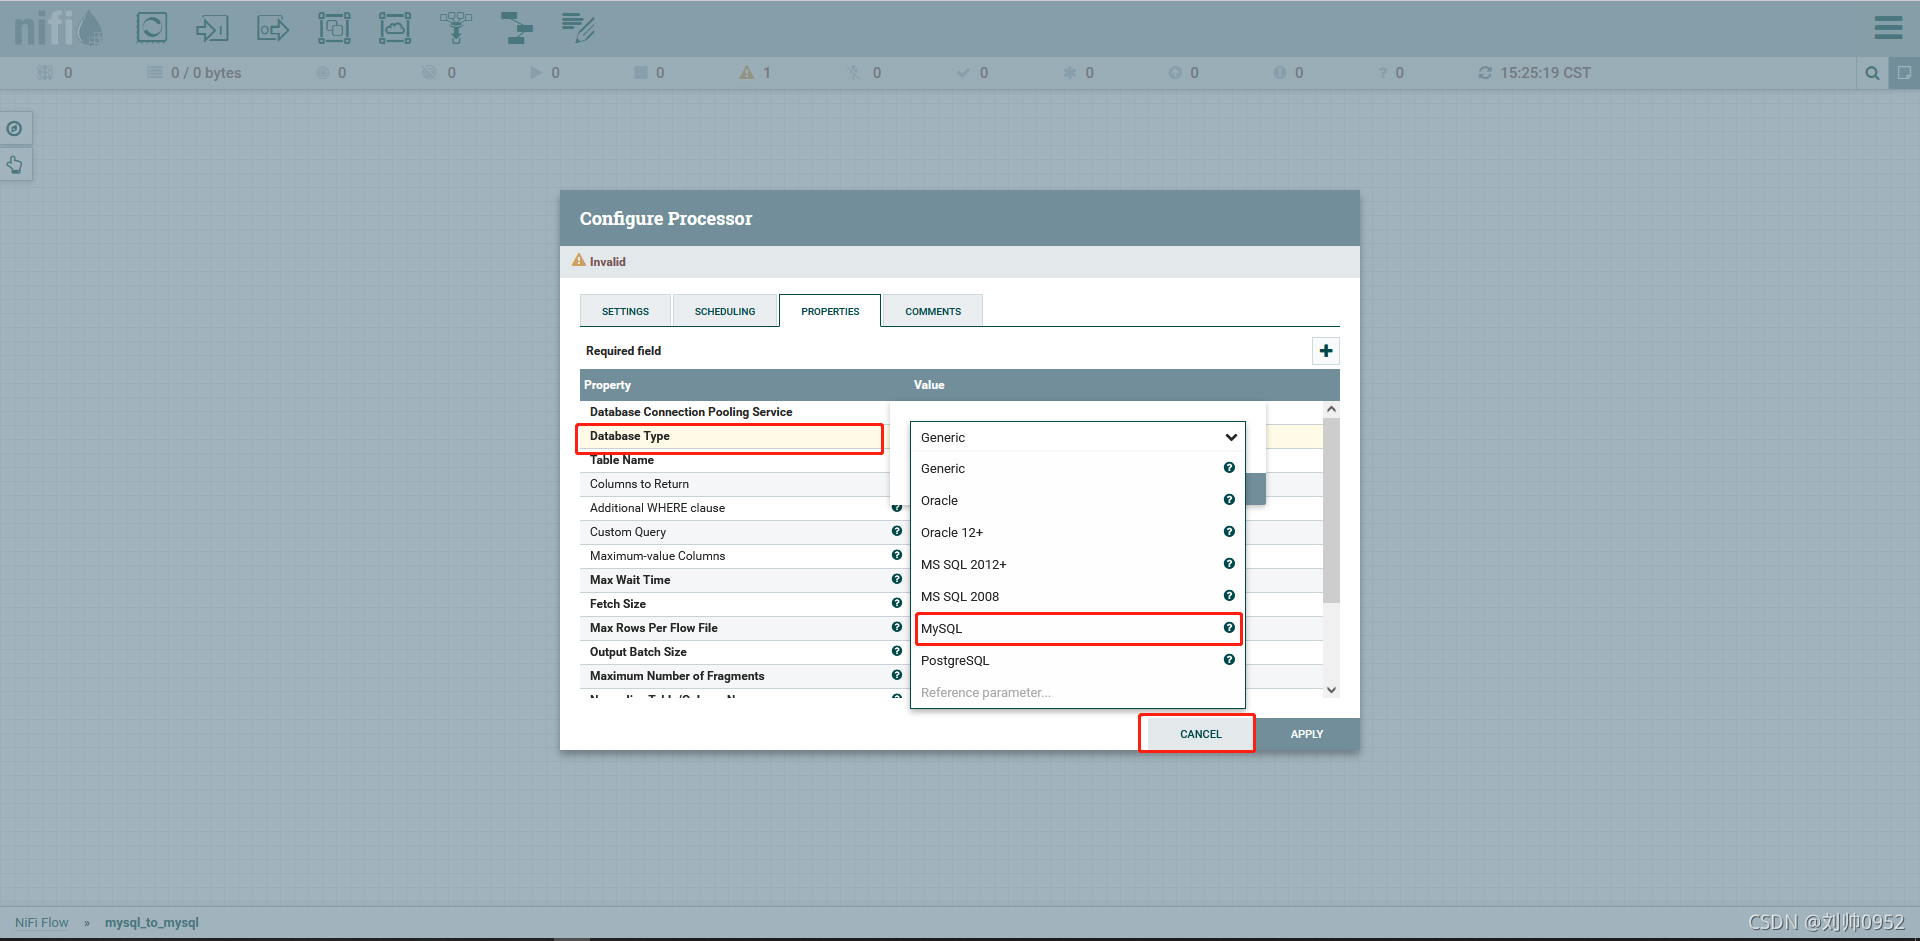Viewport: 1920px width, 941px height.
Task: Click the NiFi logo icon
Action: pos(59,28)
